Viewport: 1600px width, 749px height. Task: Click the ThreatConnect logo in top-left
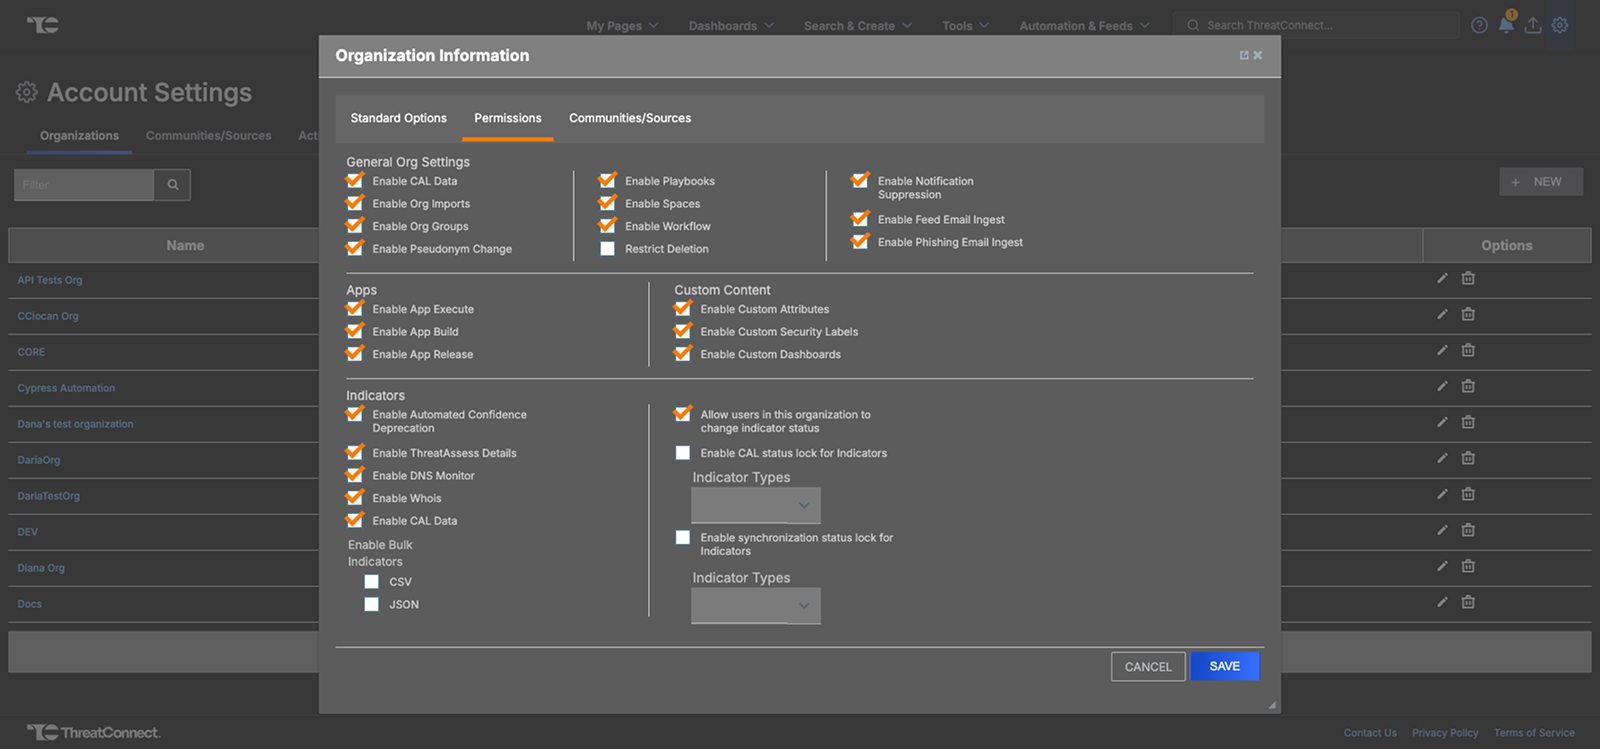42,25
